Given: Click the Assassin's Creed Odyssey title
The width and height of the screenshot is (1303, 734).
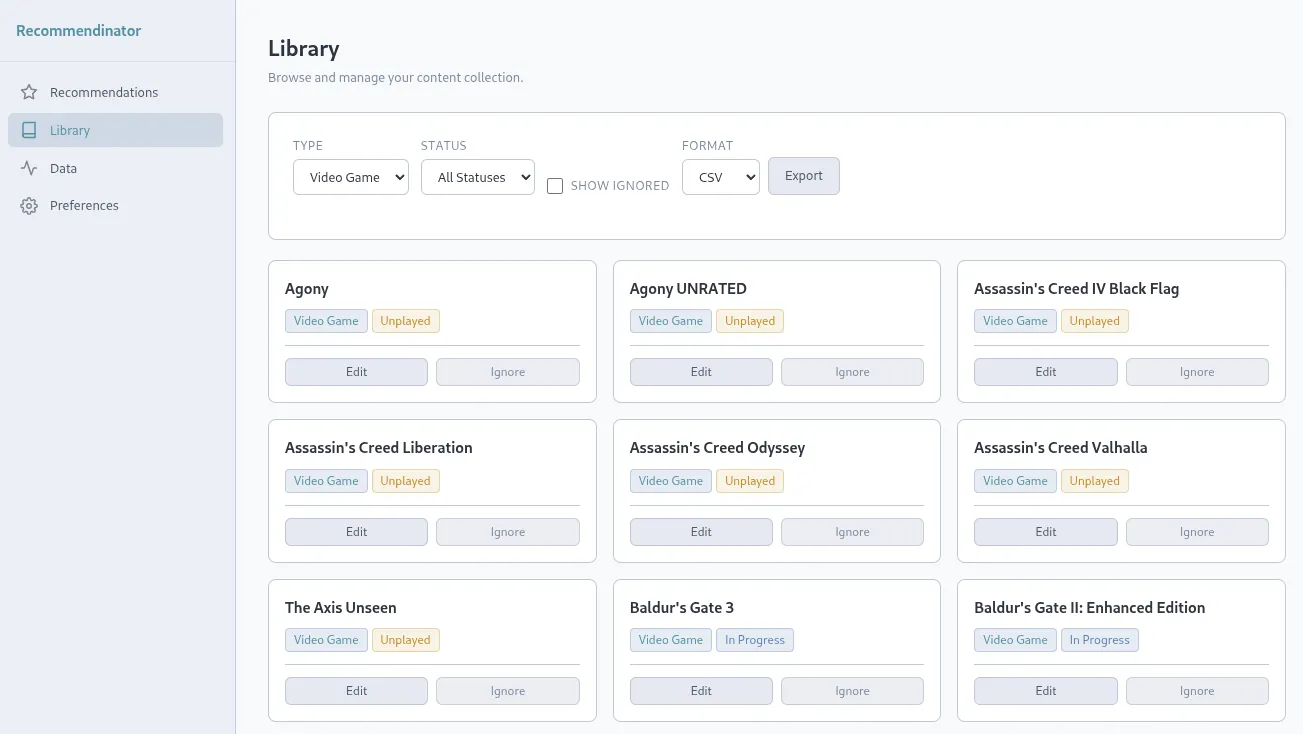Looking at the screenshot, I should pos(717,448).
